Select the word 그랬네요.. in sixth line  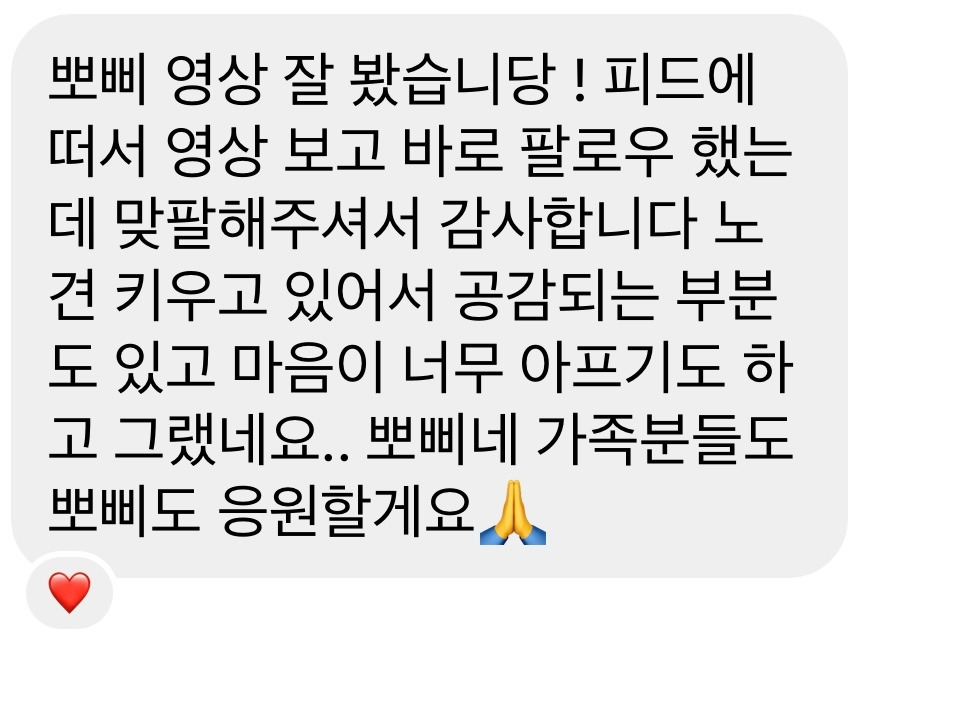tap(233, 440)
